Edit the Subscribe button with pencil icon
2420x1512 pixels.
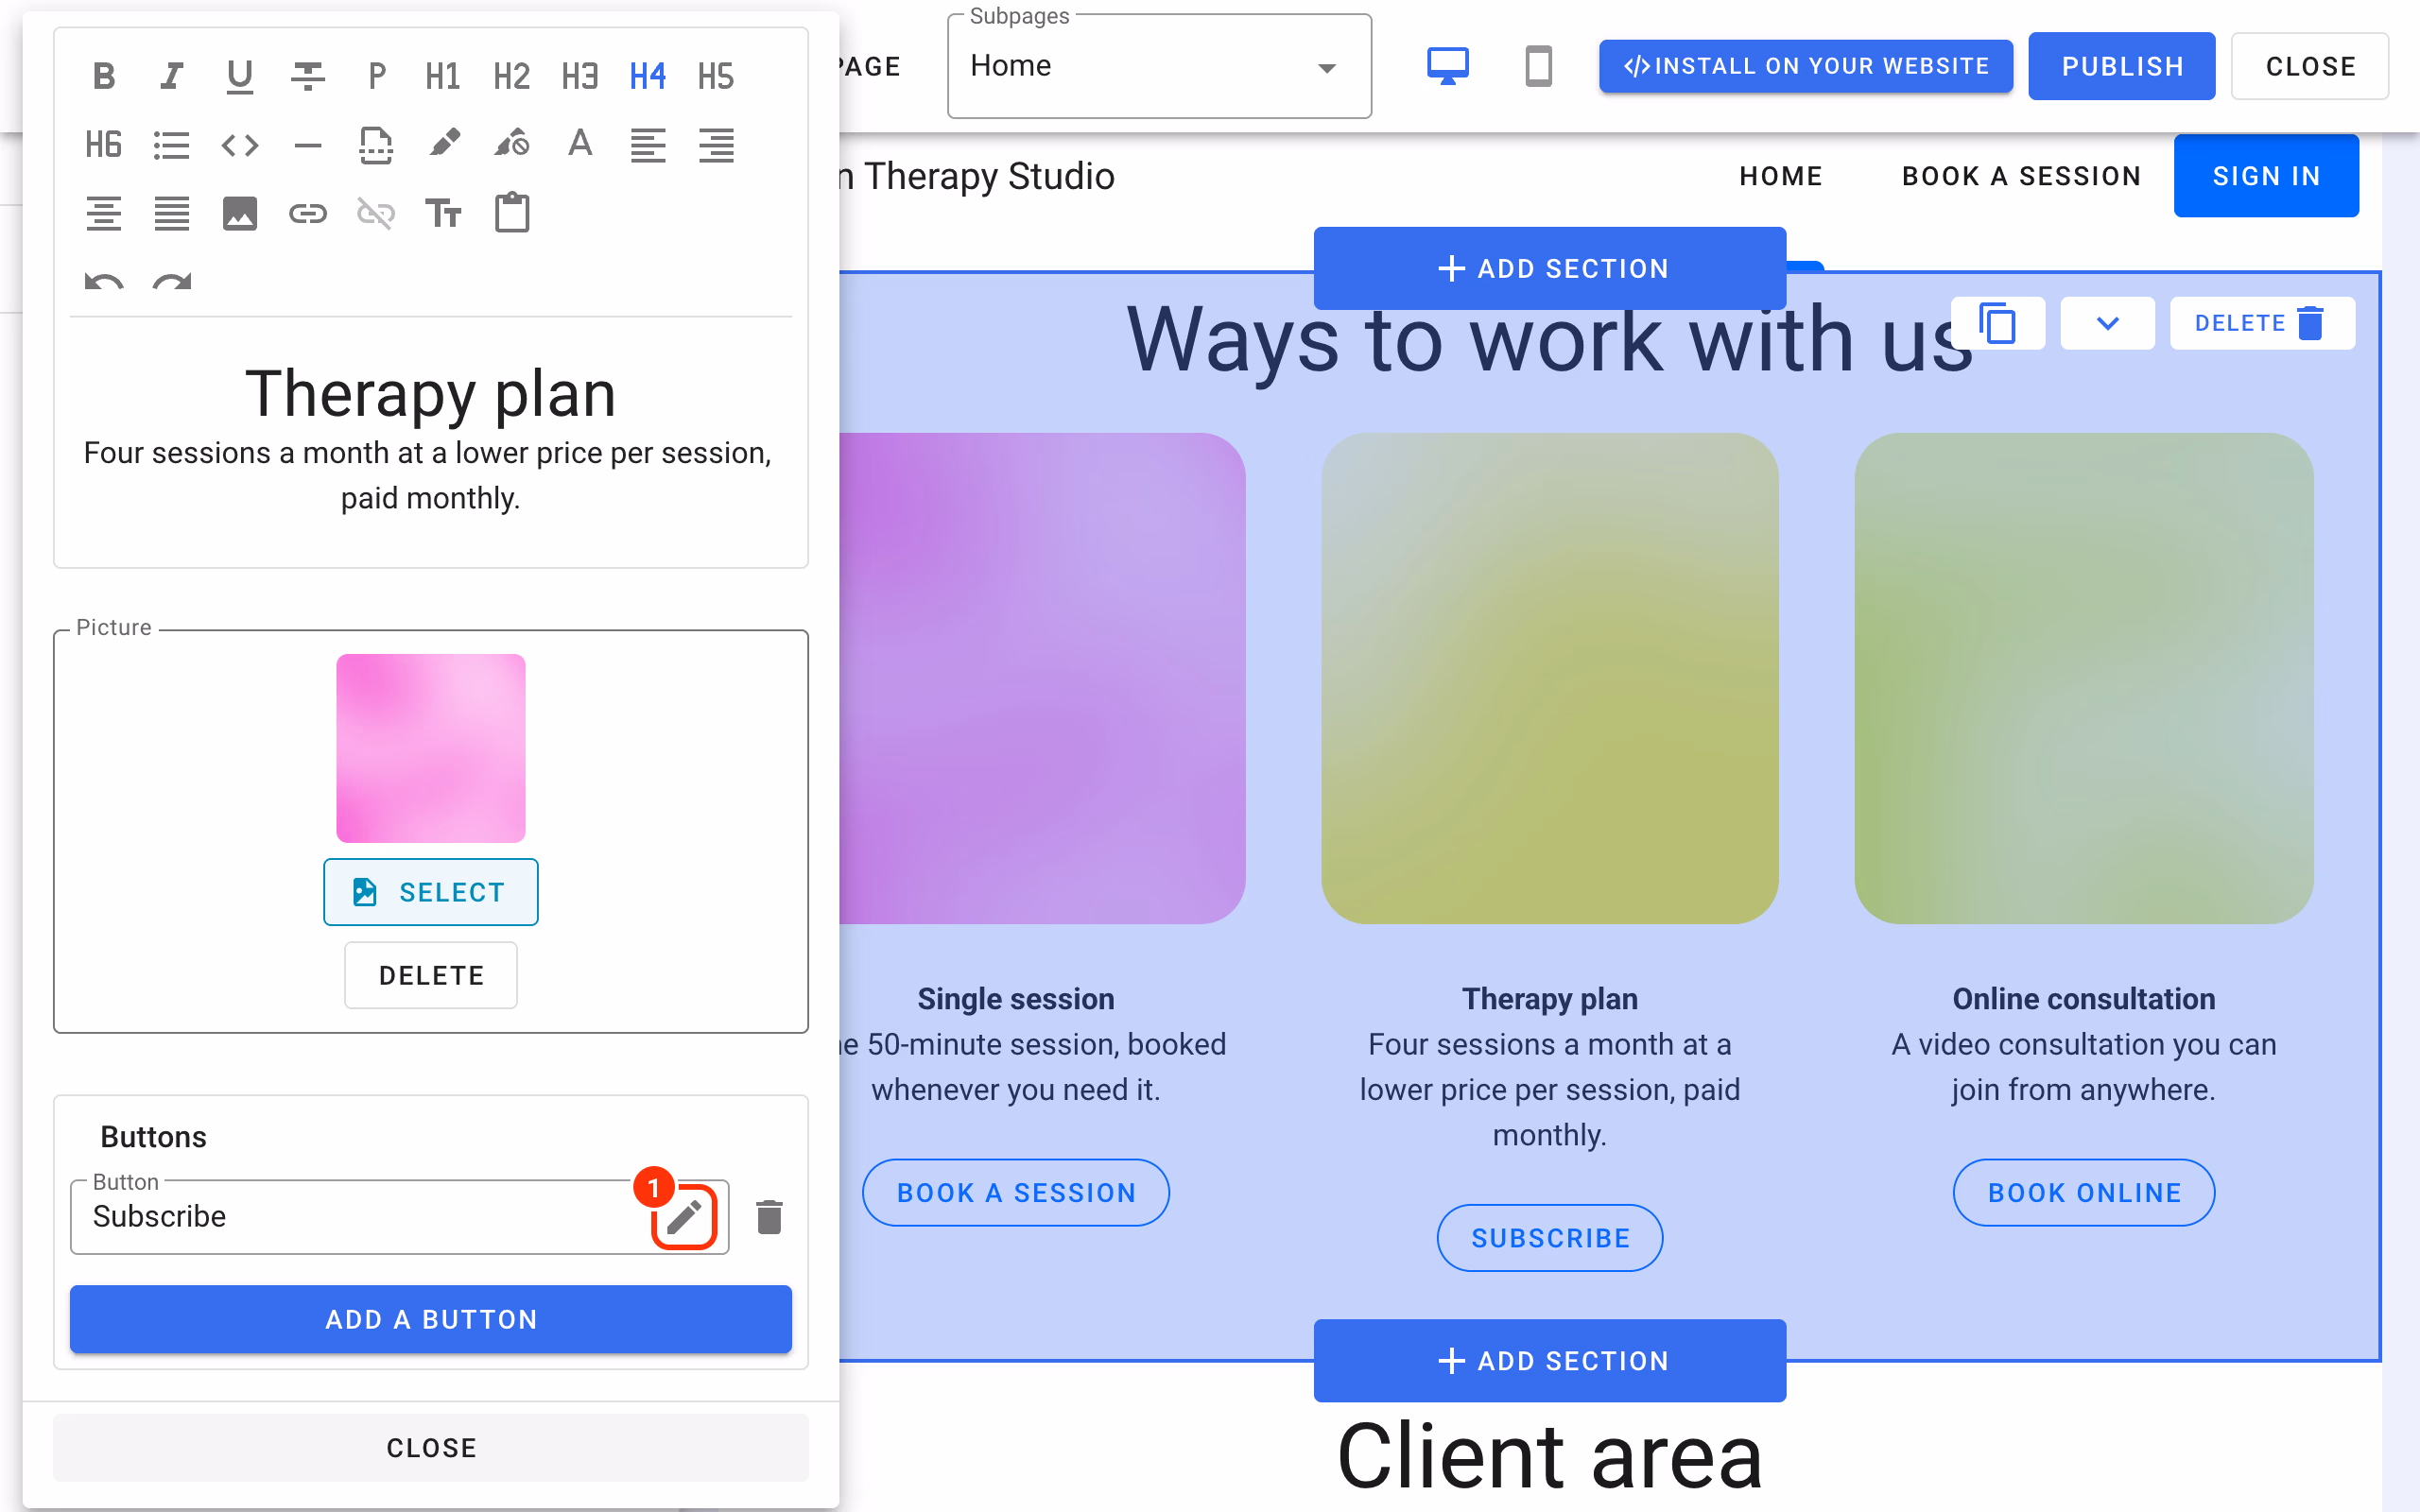point(684,1217)
